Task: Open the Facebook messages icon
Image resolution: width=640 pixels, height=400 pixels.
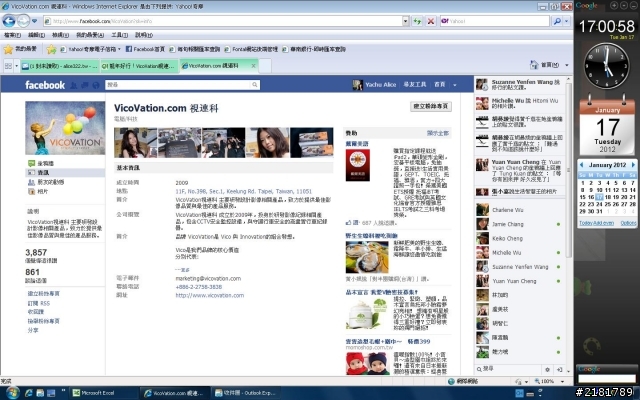Action: coord(85,85)
